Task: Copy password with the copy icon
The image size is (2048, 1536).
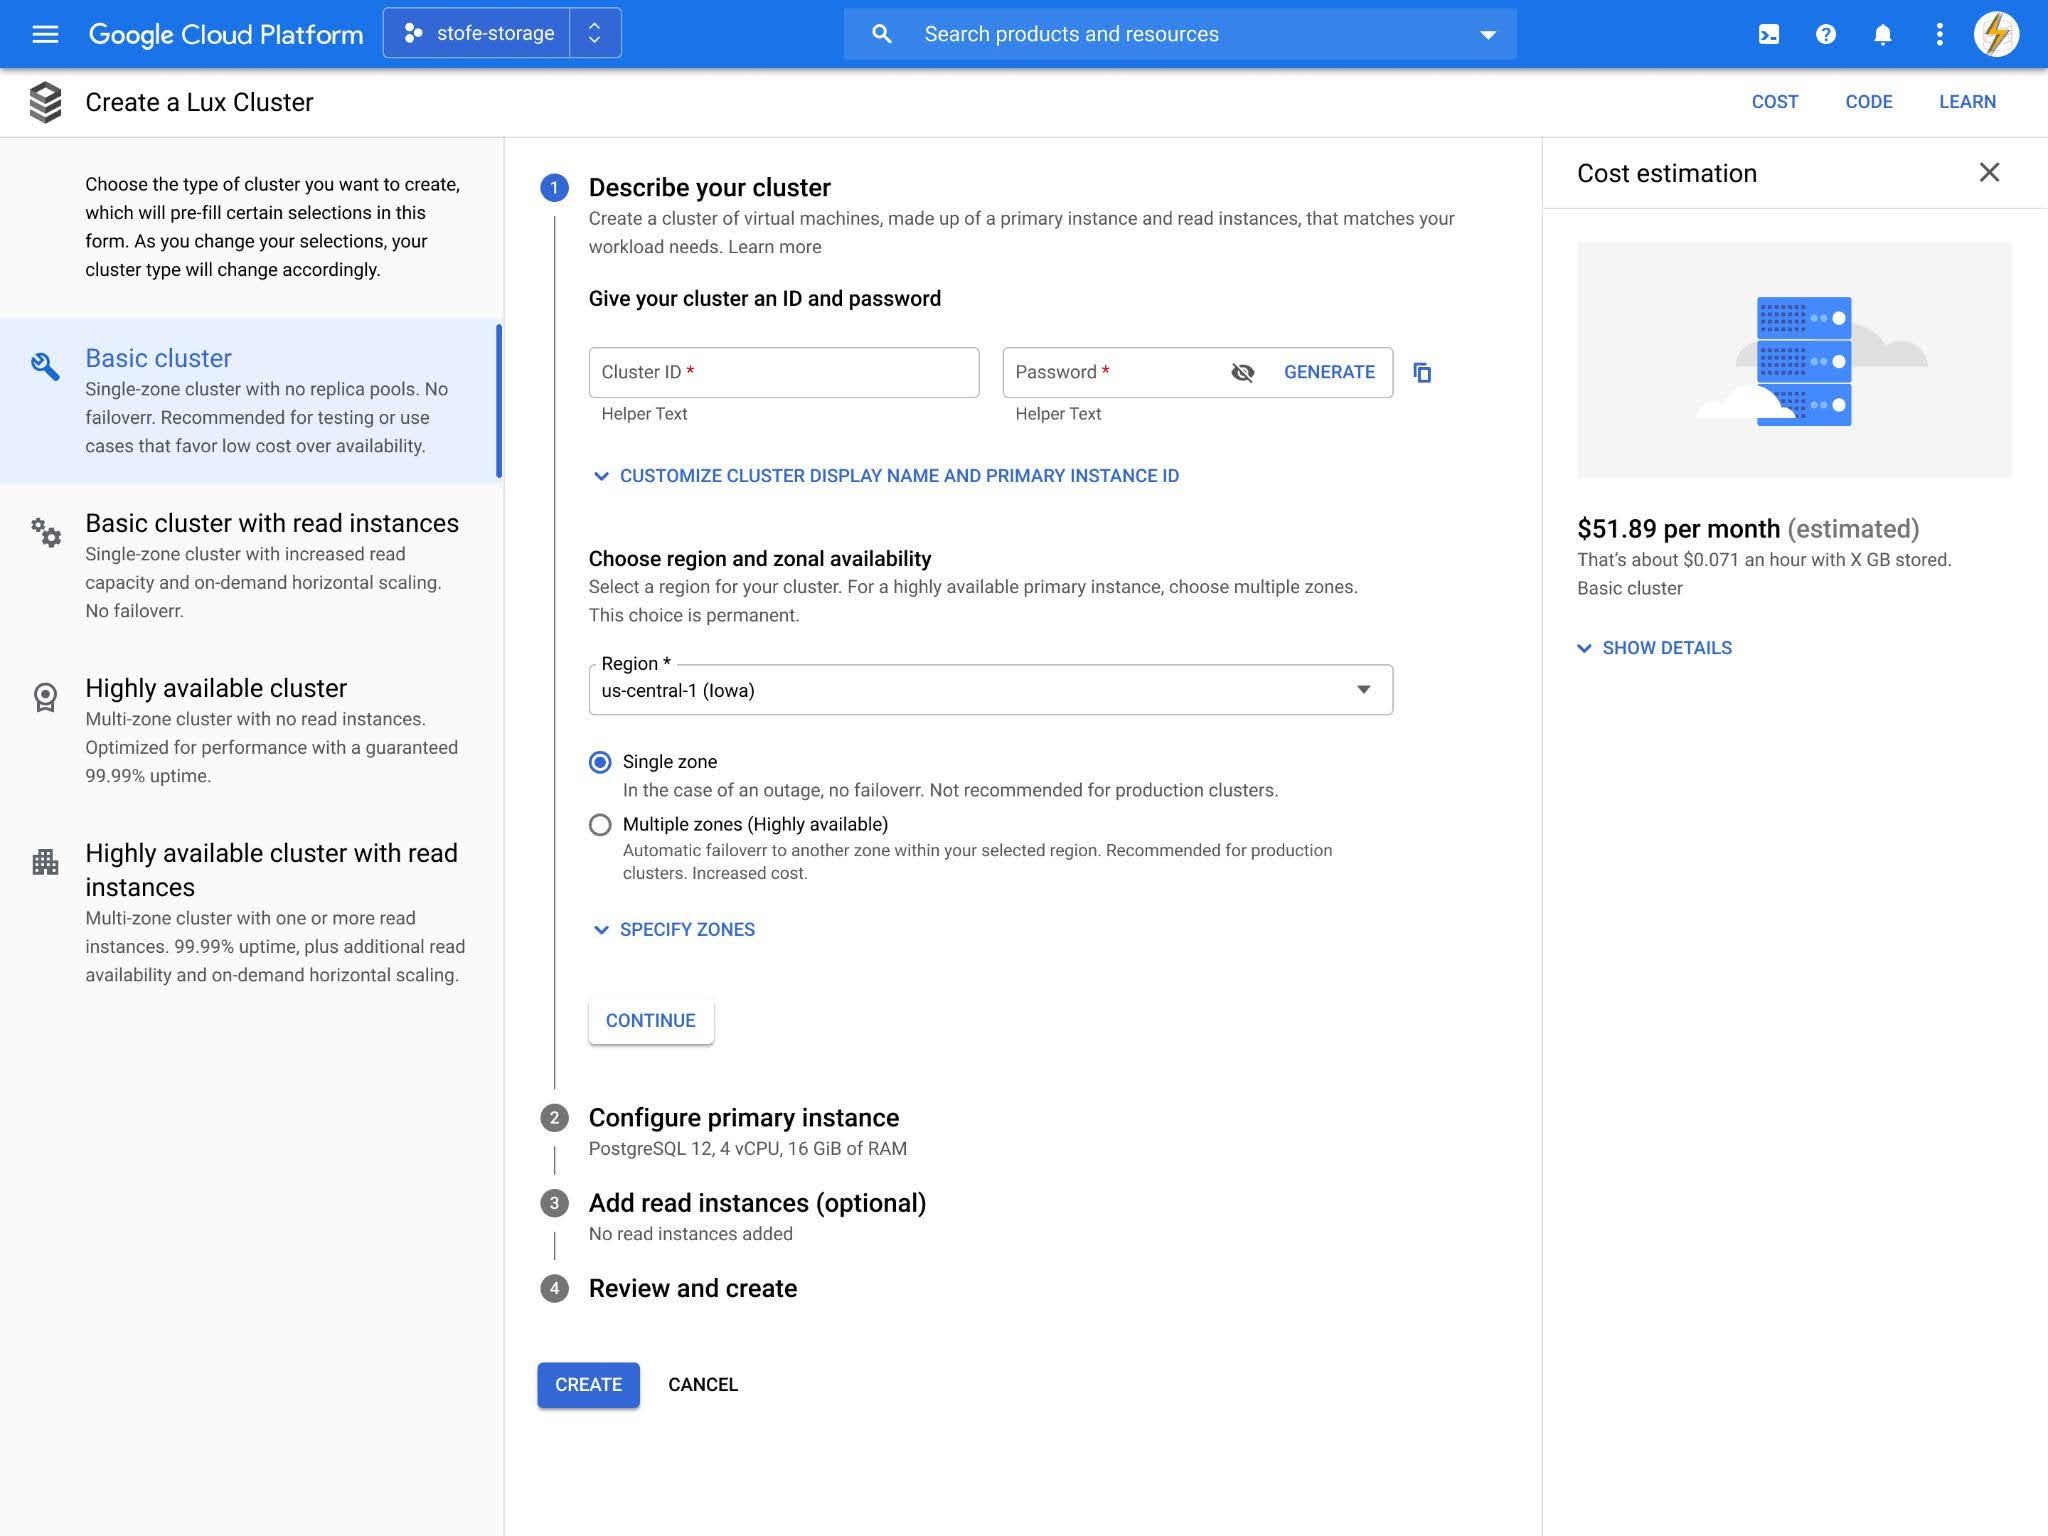Action: tap(1422, 373)
